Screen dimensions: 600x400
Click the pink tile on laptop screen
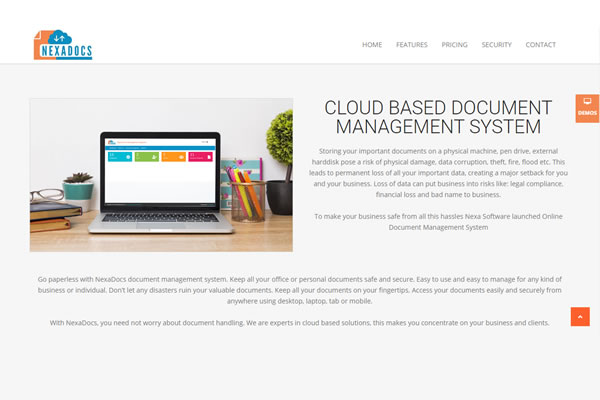coord(200,157)
